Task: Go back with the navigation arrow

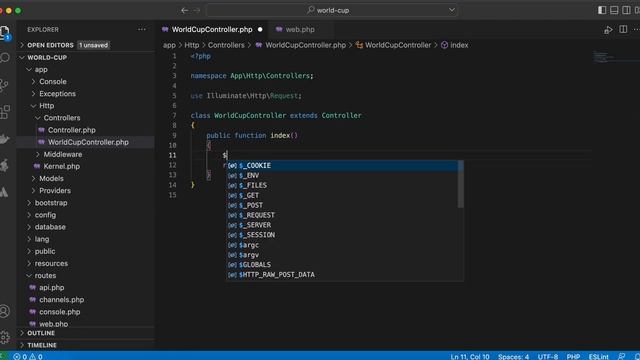Action: point(184,10)
